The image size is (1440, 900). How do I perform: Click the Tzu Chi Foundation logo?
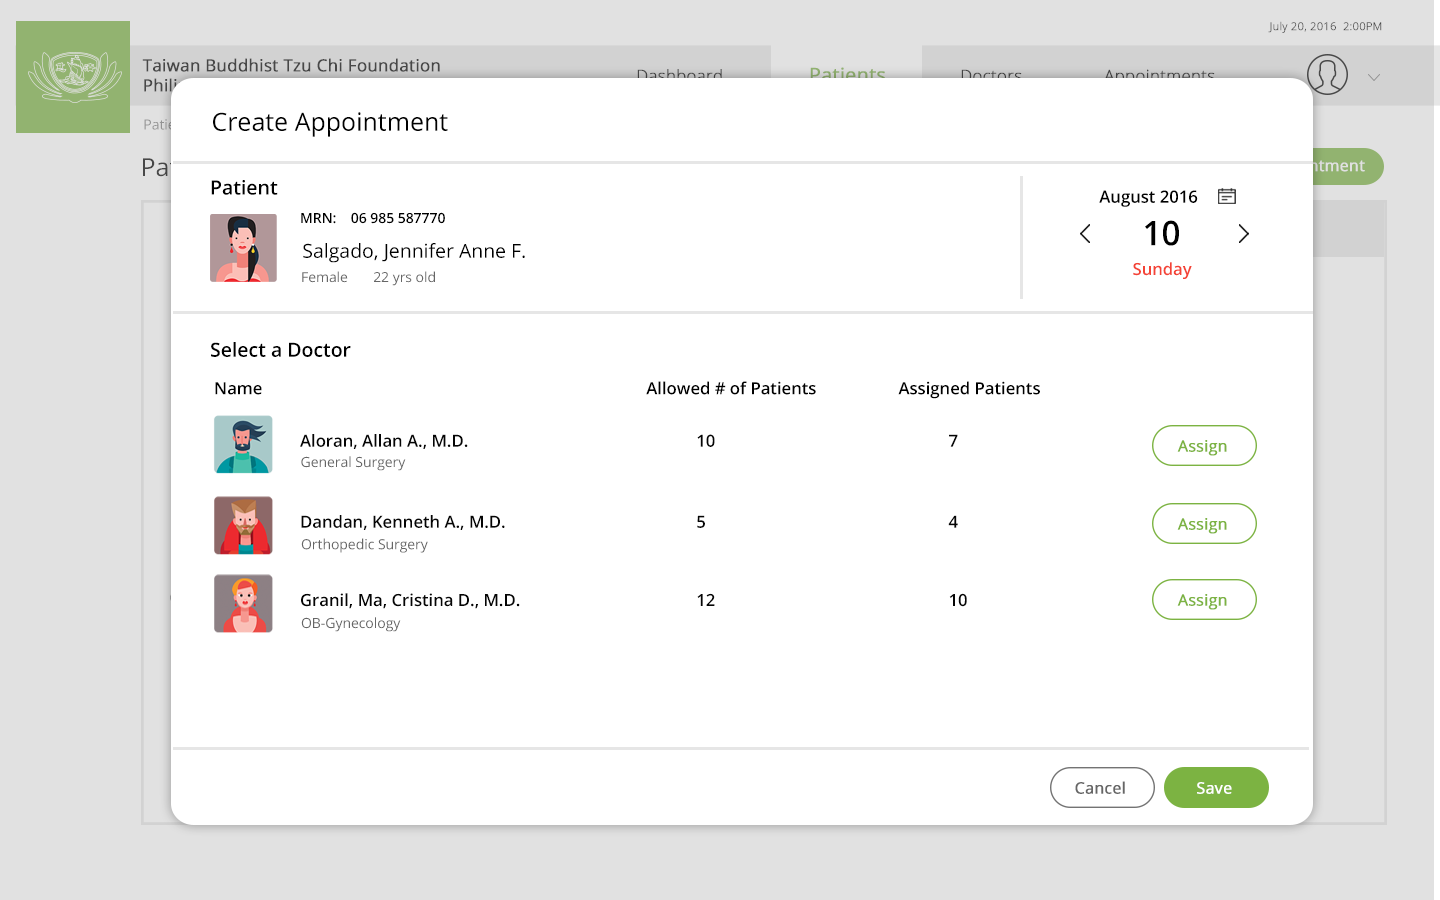point(73,77)
